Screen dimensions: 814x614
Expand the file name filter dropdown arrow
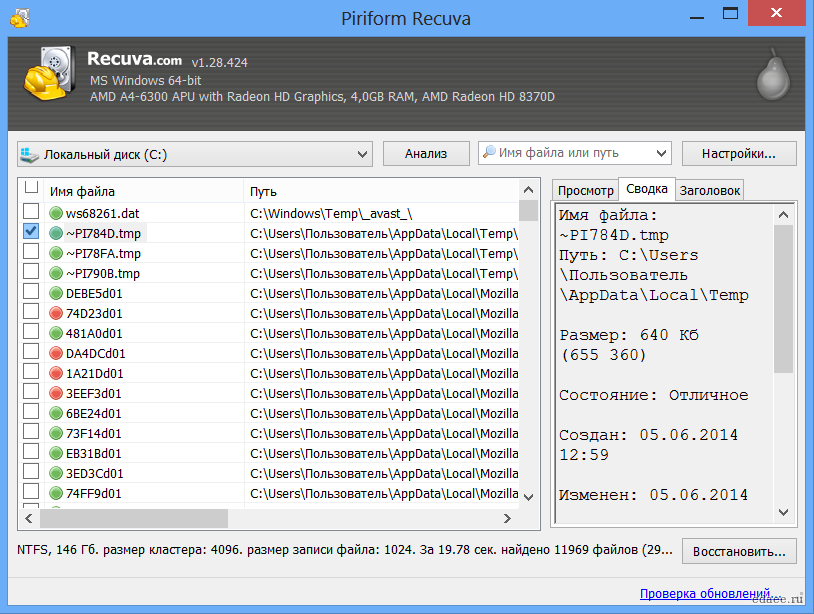(x=661, y=153)
